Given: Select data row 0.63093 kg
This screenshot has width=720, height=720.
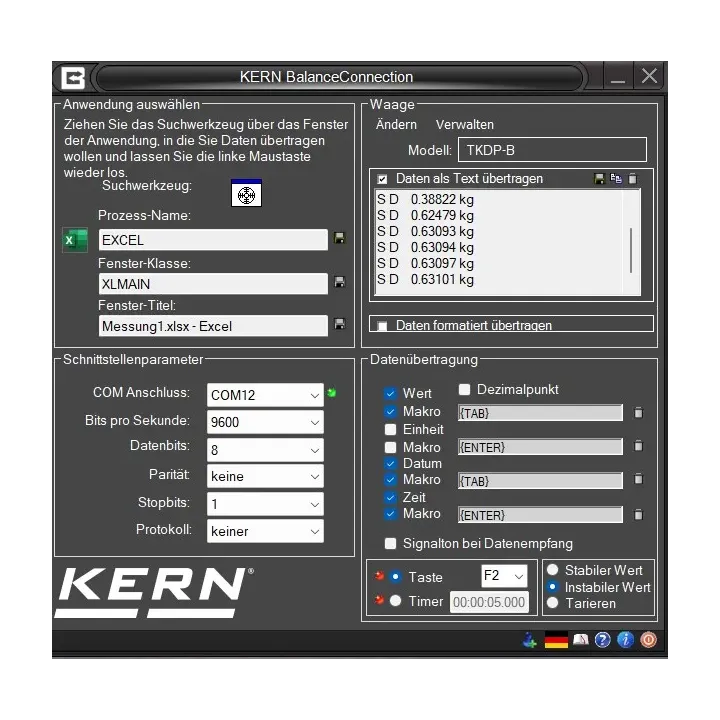Looking at the screenshot, I should pyautogui.click(x=425, y=231).
